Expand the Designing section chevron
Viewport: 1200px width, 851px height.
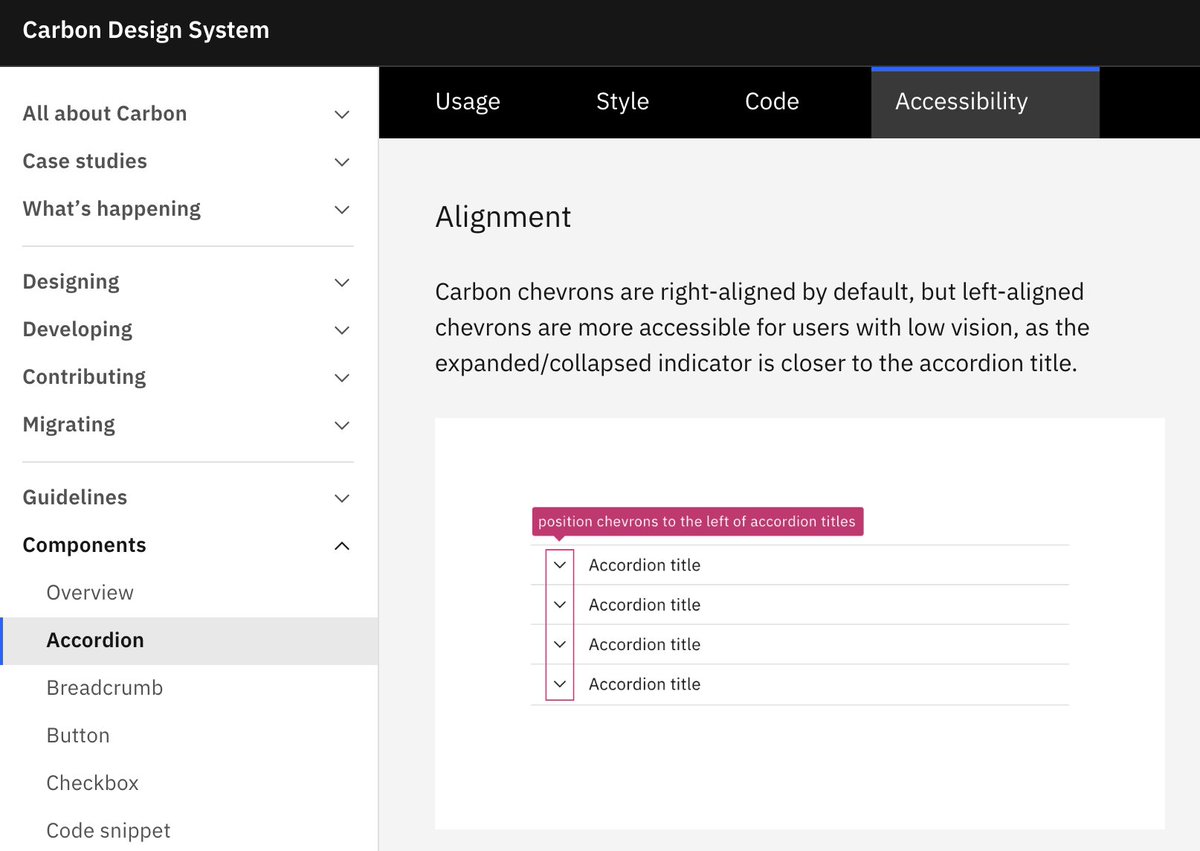point(342,282)
